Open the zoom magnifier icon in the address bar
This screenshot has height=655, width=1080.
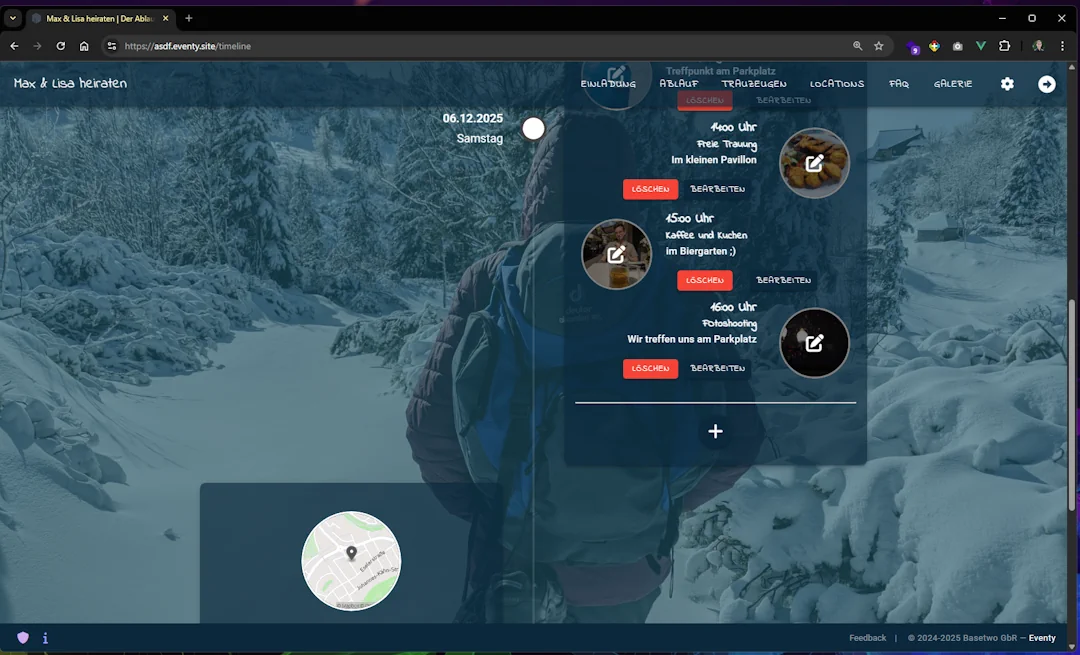tap(858, 46)
